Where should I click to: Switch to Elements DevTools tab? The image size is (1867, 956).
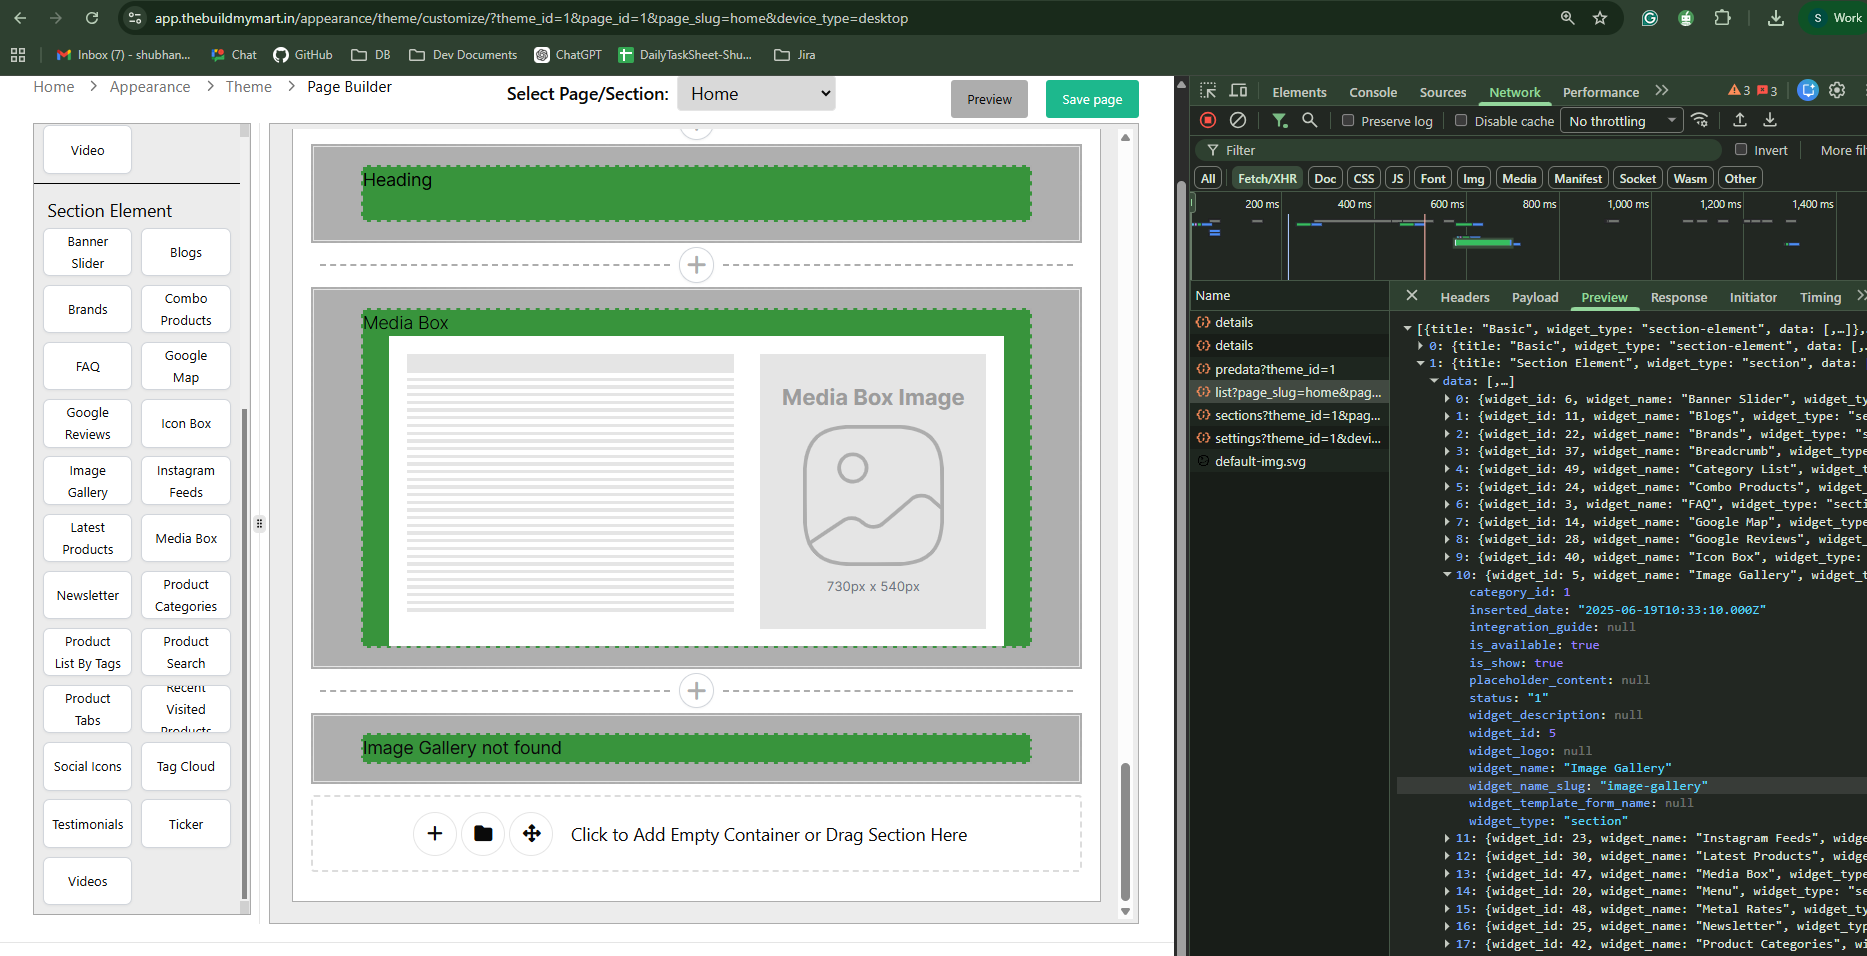click(1299, 92)
